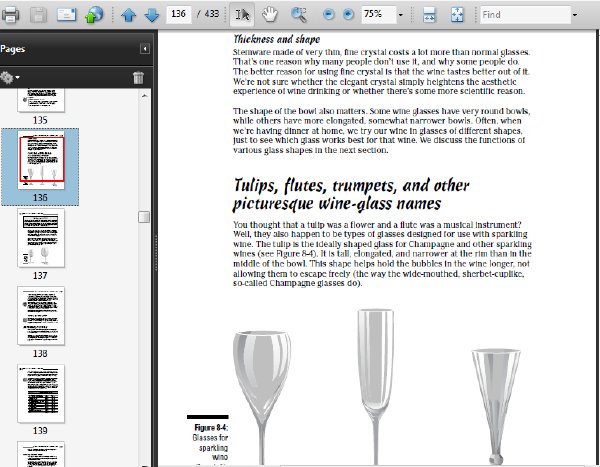This screenshot has width=600, height=467.
Task: Click the thumbnail scrollbar up arrow
Action: point(144,96)
